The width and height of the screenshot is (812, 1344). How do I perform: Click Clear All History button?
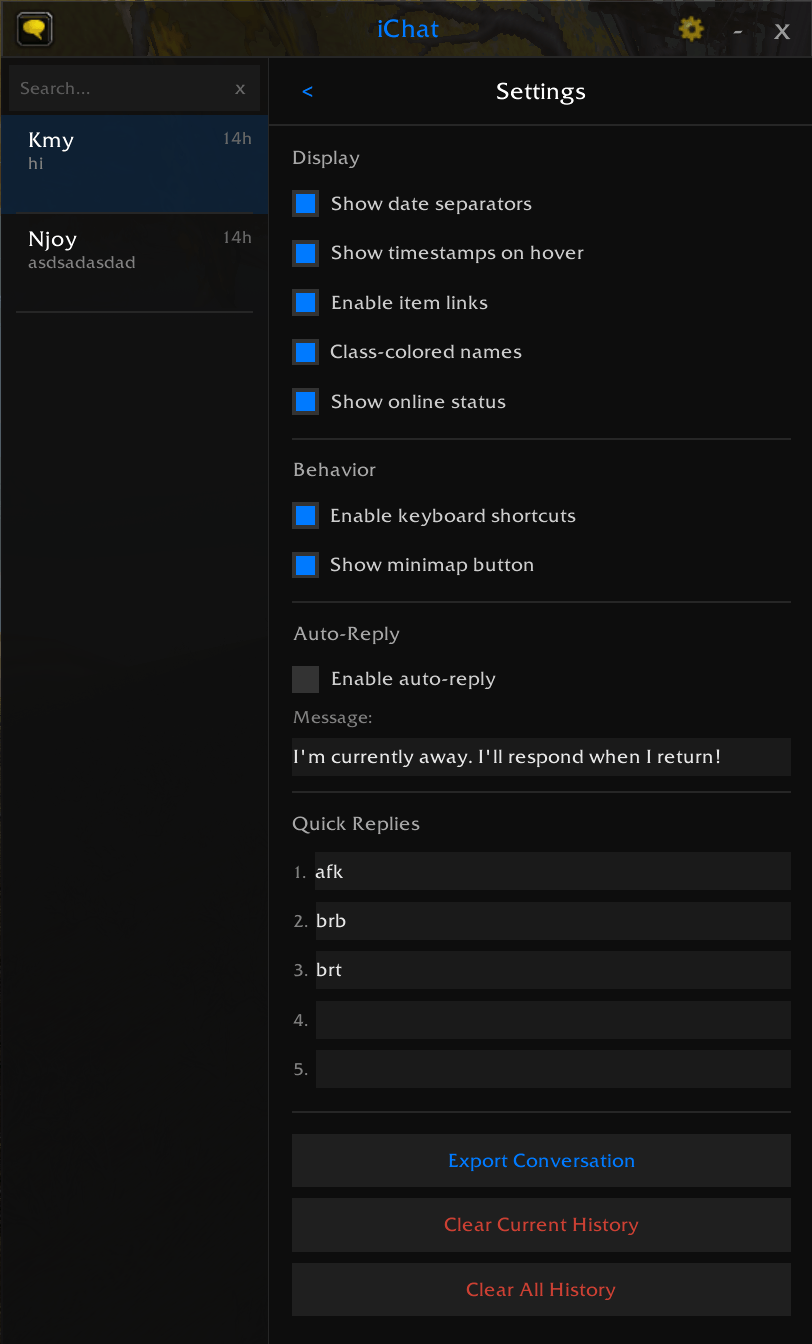tap(541, 1290)
